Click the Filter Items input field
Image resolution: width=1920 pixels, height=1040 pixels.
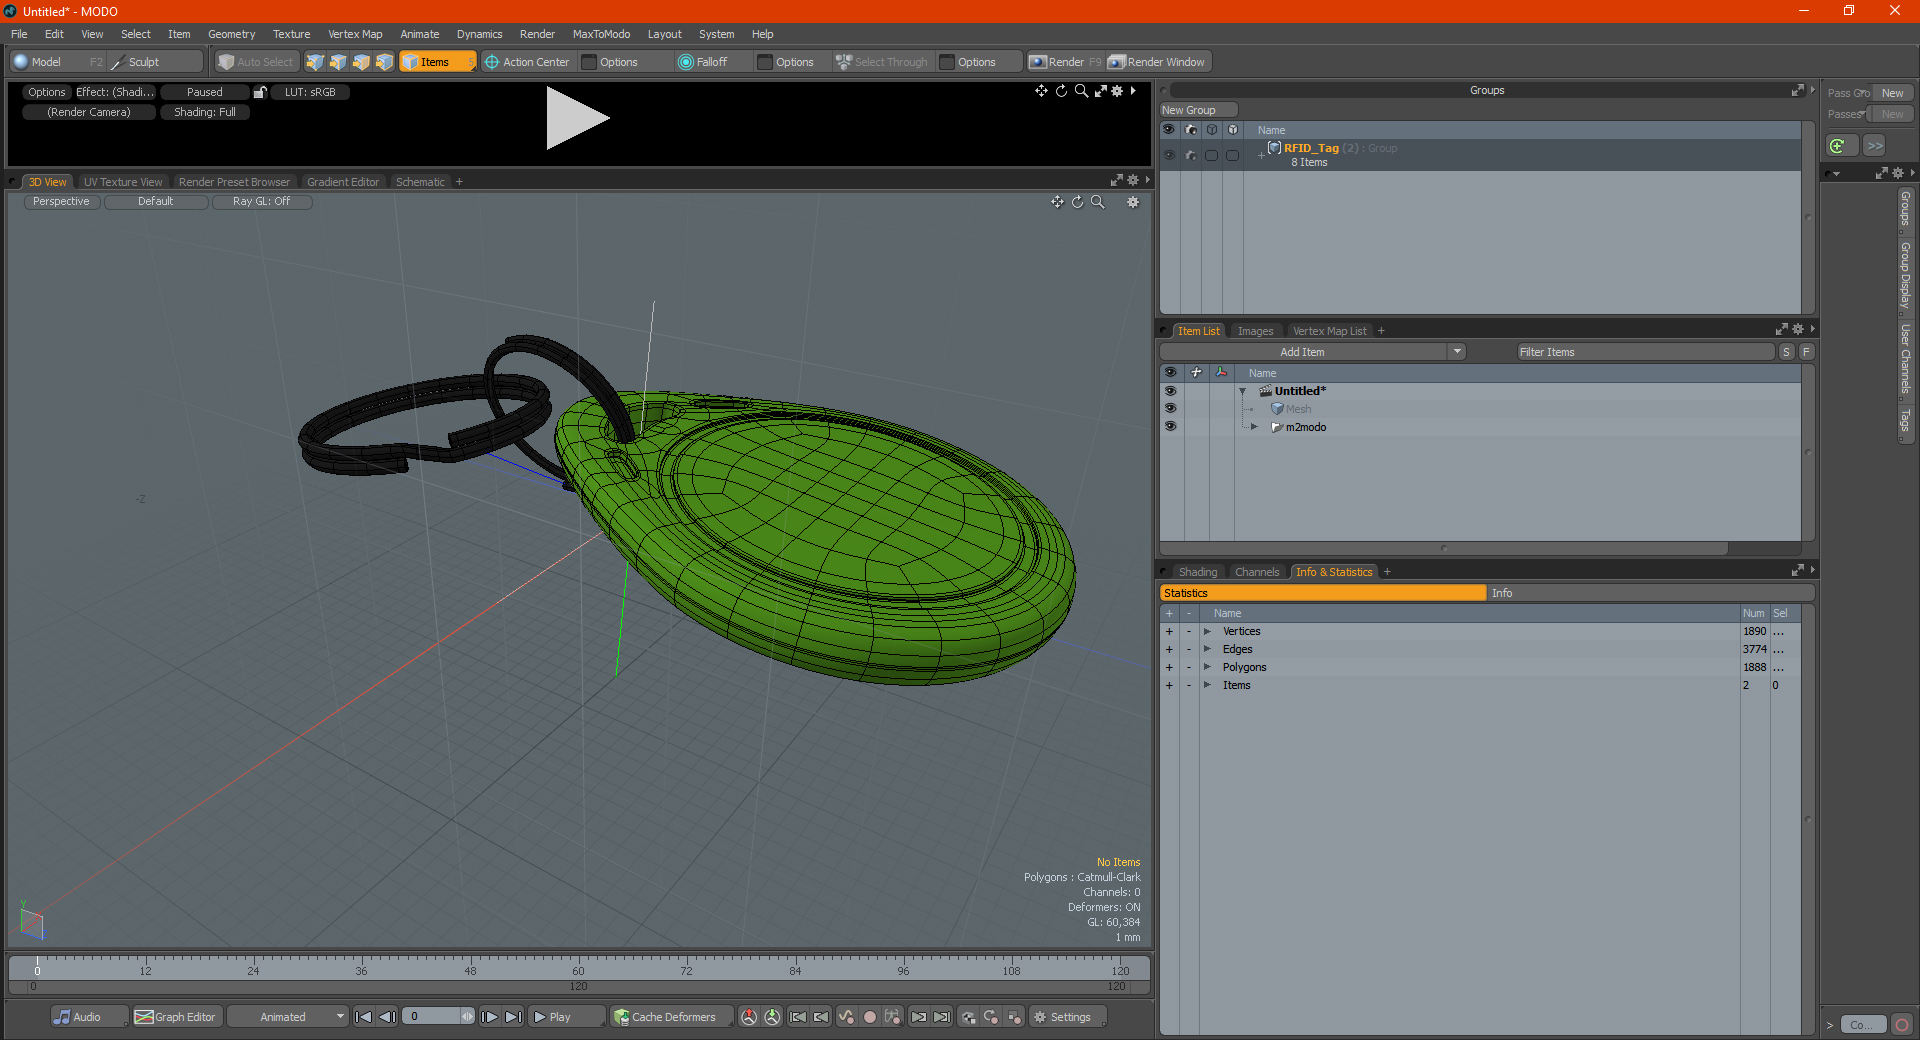[1645, 352]
